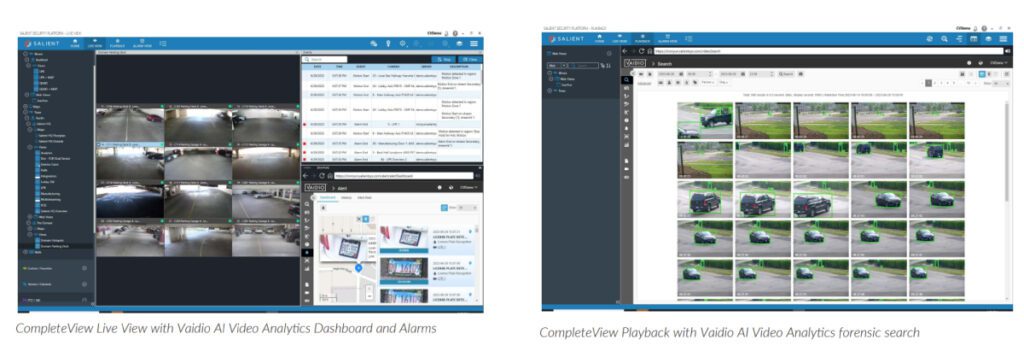Click browser refresh icon in Playback window
1024x363 pixels.
point(641,51)
